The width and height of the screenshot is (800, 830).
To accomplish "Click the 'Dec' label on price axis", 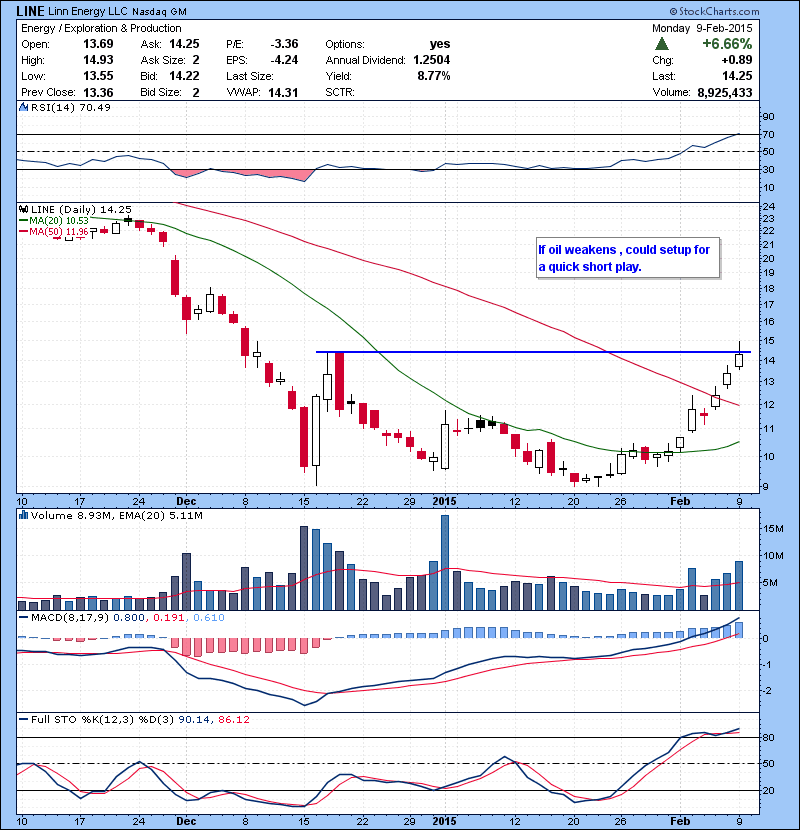I will click(x=186, y=501).
